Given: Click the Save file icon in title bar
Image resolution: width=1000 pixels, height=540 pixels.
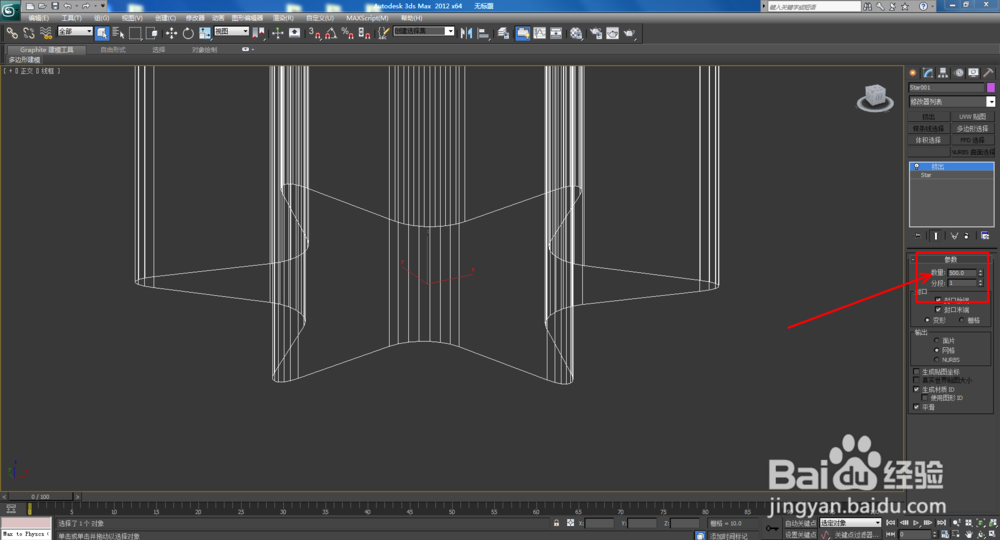Looking at the screenshot, I should (55, 6).
